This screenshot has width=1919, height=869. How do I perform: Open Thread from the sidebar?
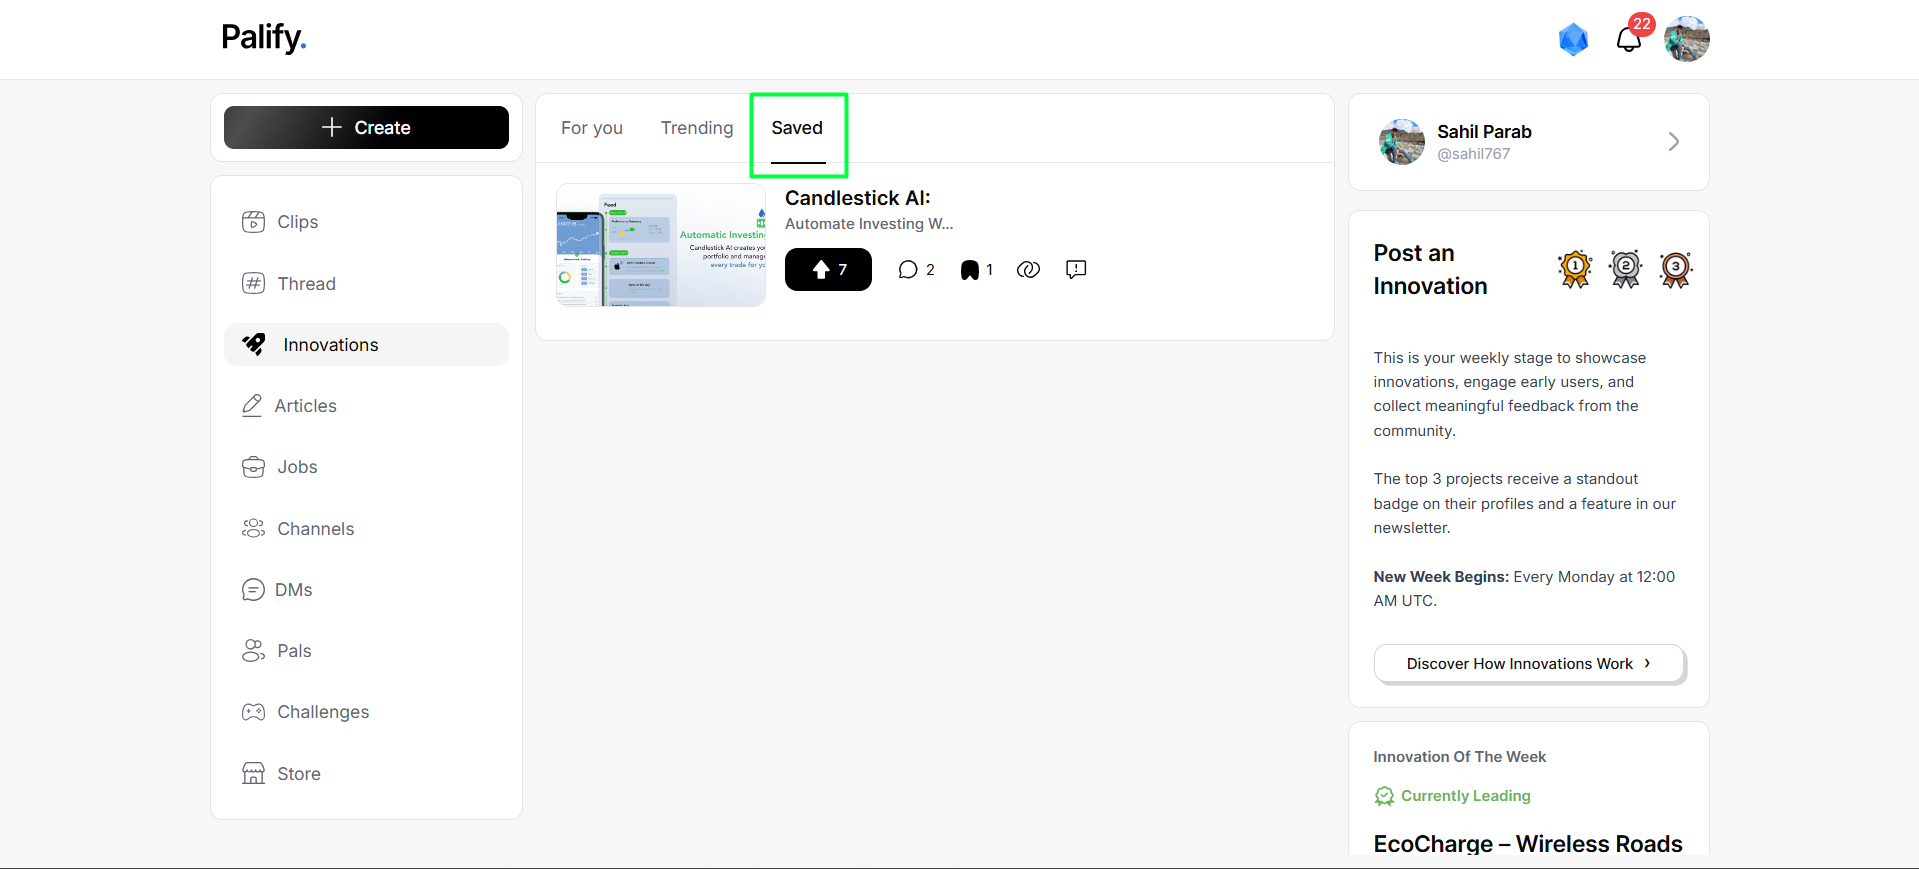pos(366,284)
